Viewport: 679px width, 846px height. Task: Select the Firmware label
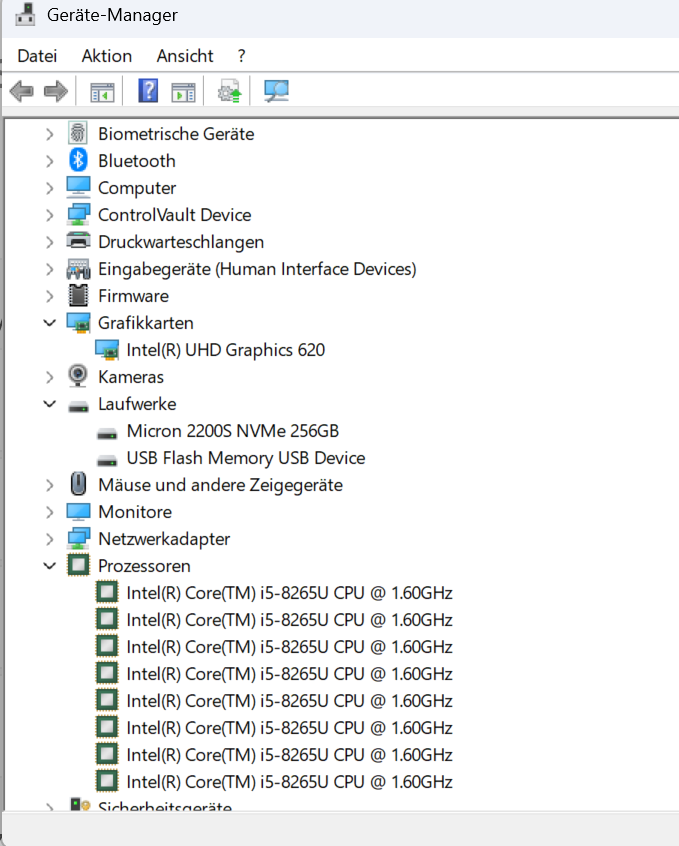pos(133,296)
